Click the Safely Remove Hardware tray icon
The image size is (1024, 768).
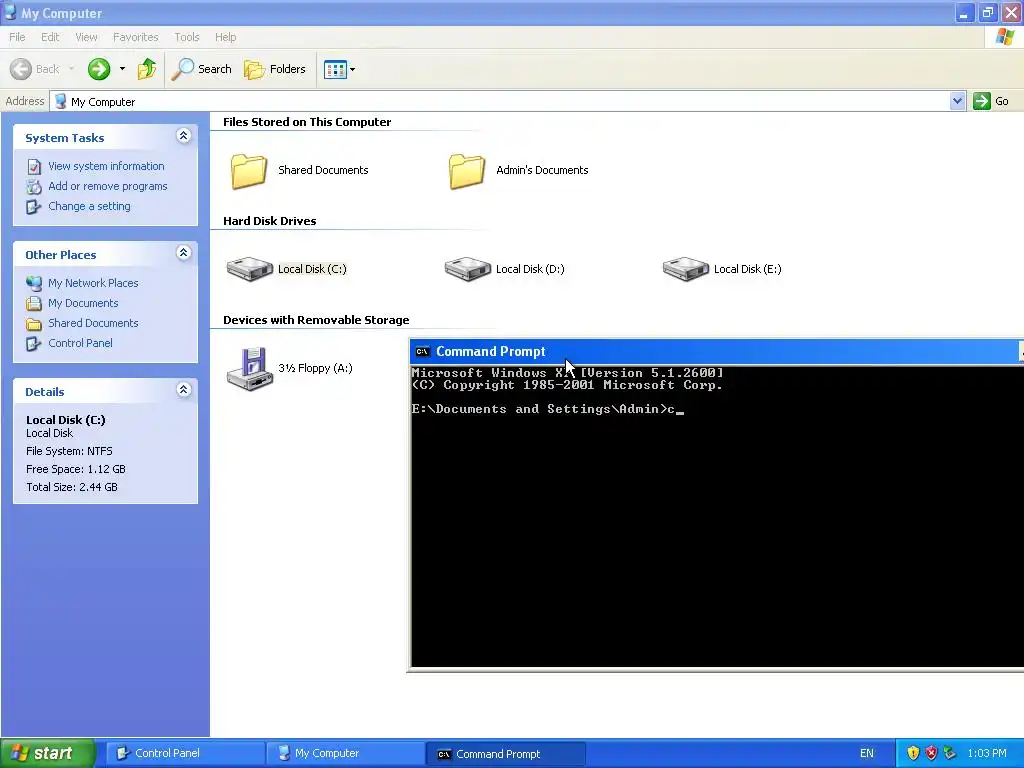coord(950,753)
